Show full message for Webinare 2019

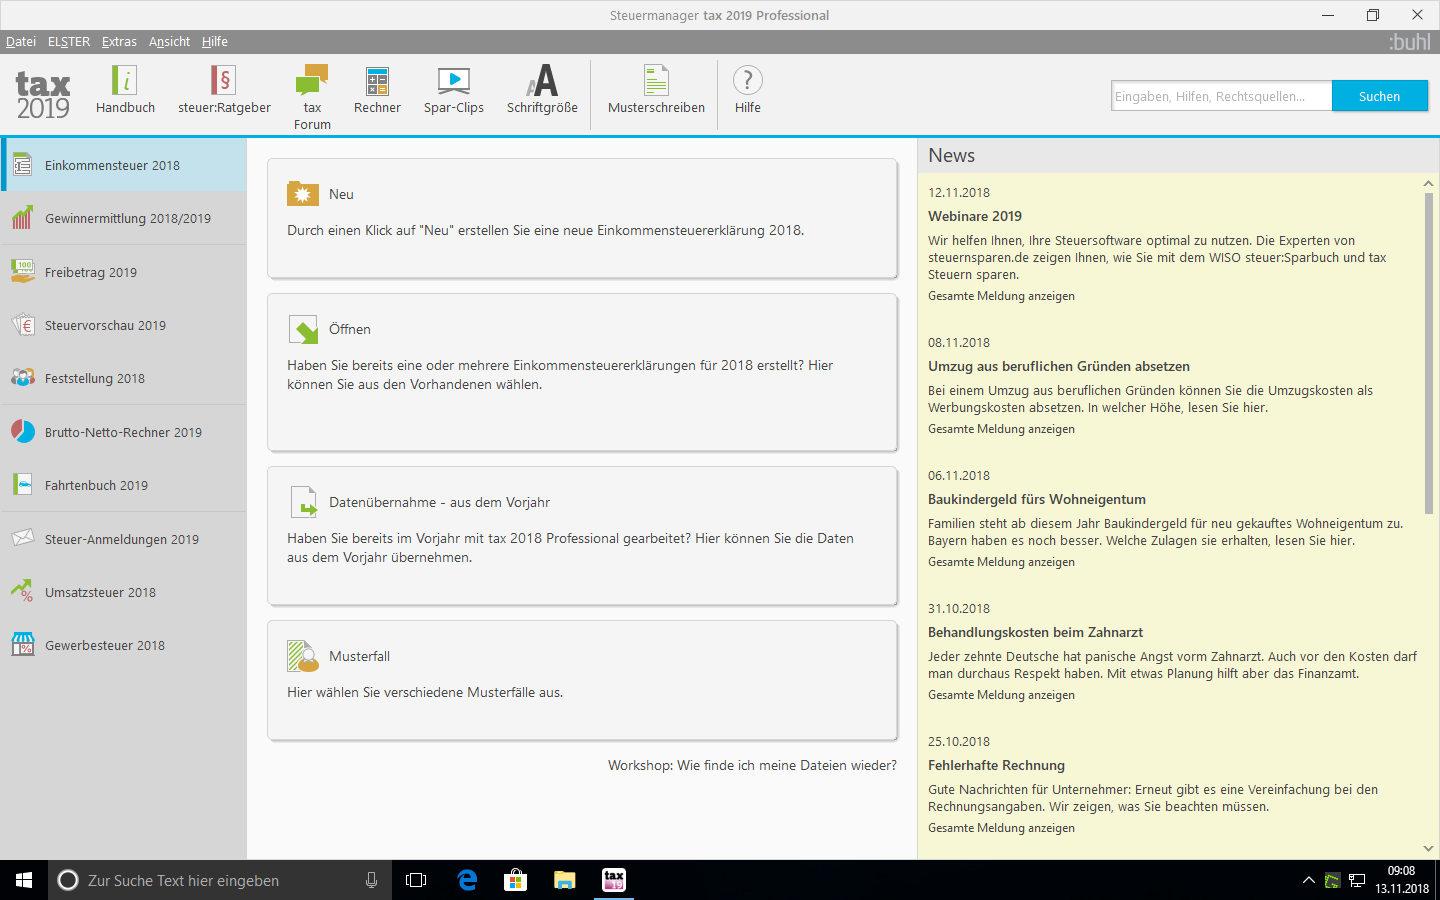tap(1001, 296)
